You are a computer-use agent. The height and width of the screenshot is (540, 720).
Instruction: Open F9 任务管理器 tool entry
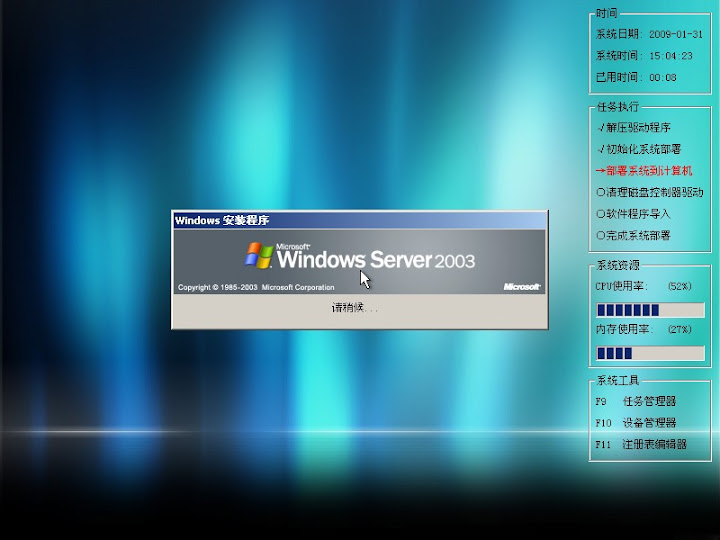pyautogui.click(x=636, y=401)
